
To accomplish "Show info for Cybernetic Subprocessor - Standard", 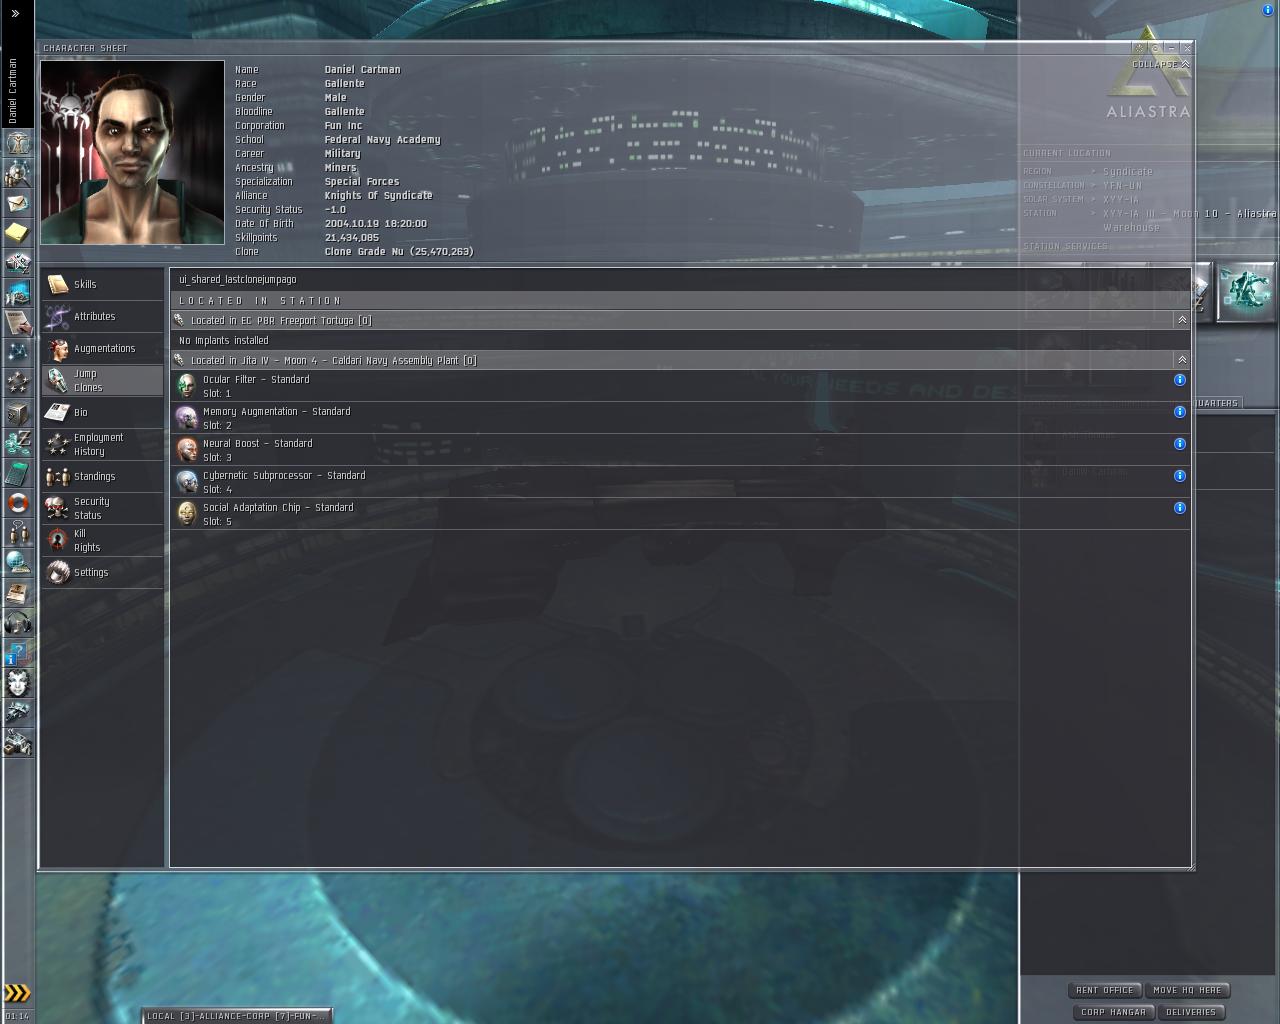I will click(x=1180, y=476).
